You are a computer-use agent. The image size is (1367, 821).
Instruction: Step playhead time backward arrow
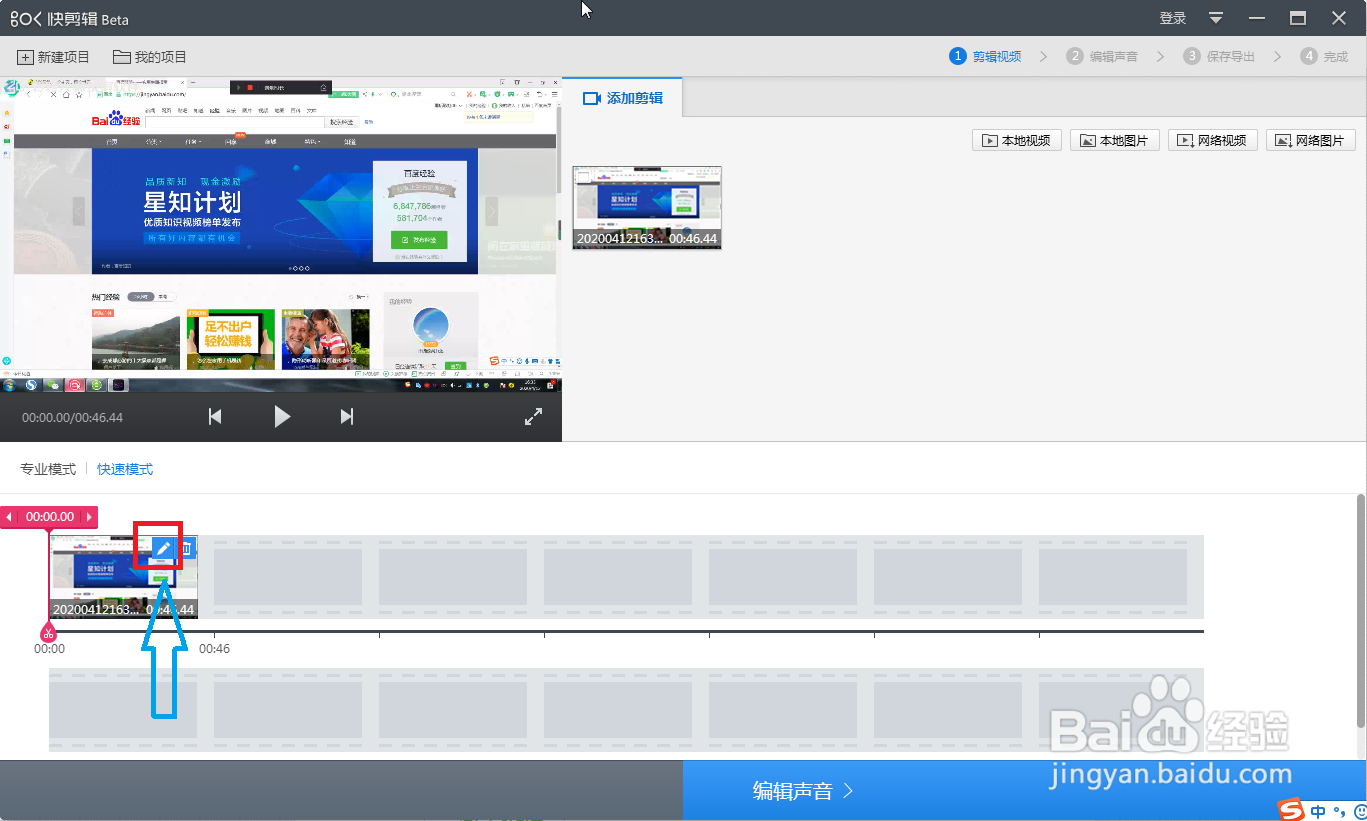point(9,517)
